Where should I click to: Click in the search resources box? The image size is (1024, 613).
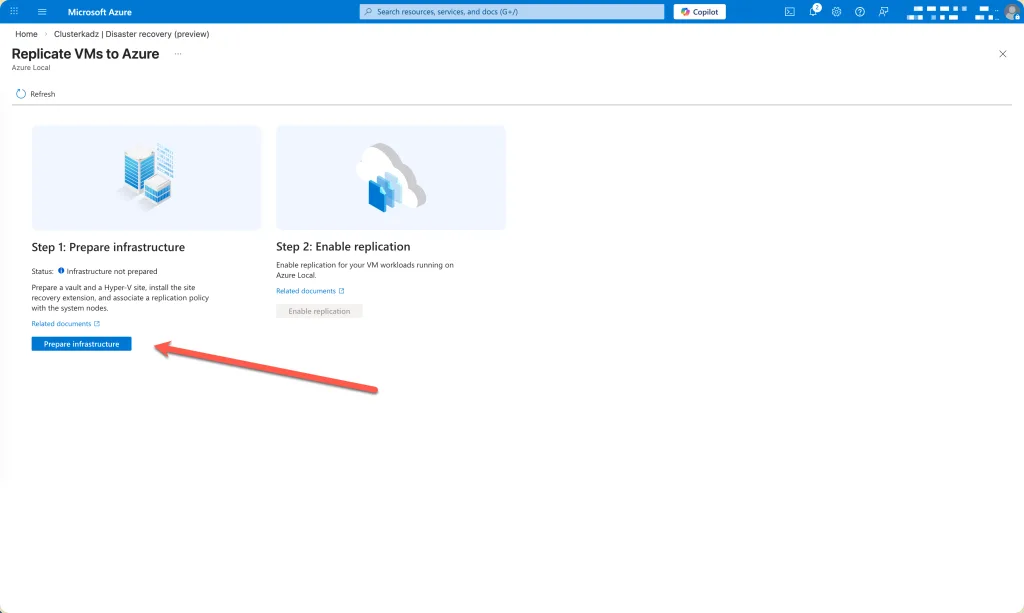(x=512, y=12)
